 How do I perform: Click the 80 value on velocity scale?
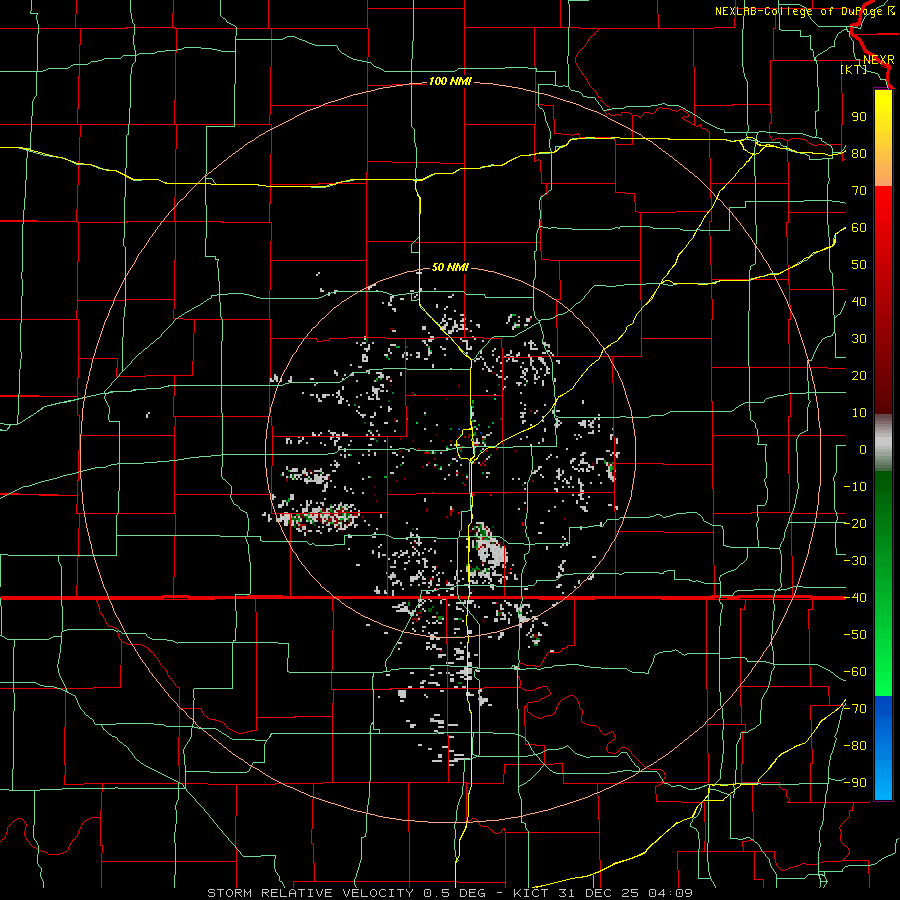click(x=859, y=154)
